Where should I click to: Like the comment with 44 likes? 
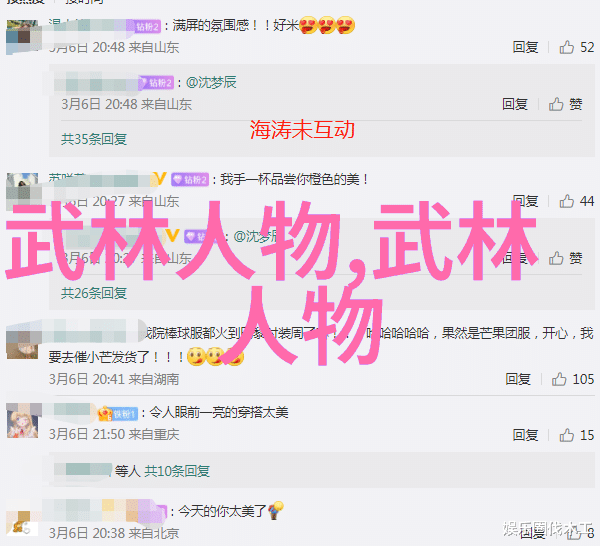[x=567, y=201]
